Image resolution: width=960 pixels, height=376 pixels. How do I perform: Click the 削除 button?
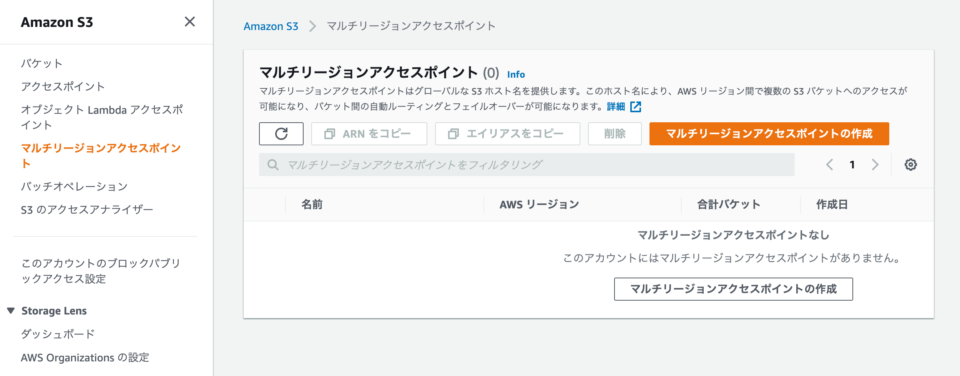tap(615, 133)
